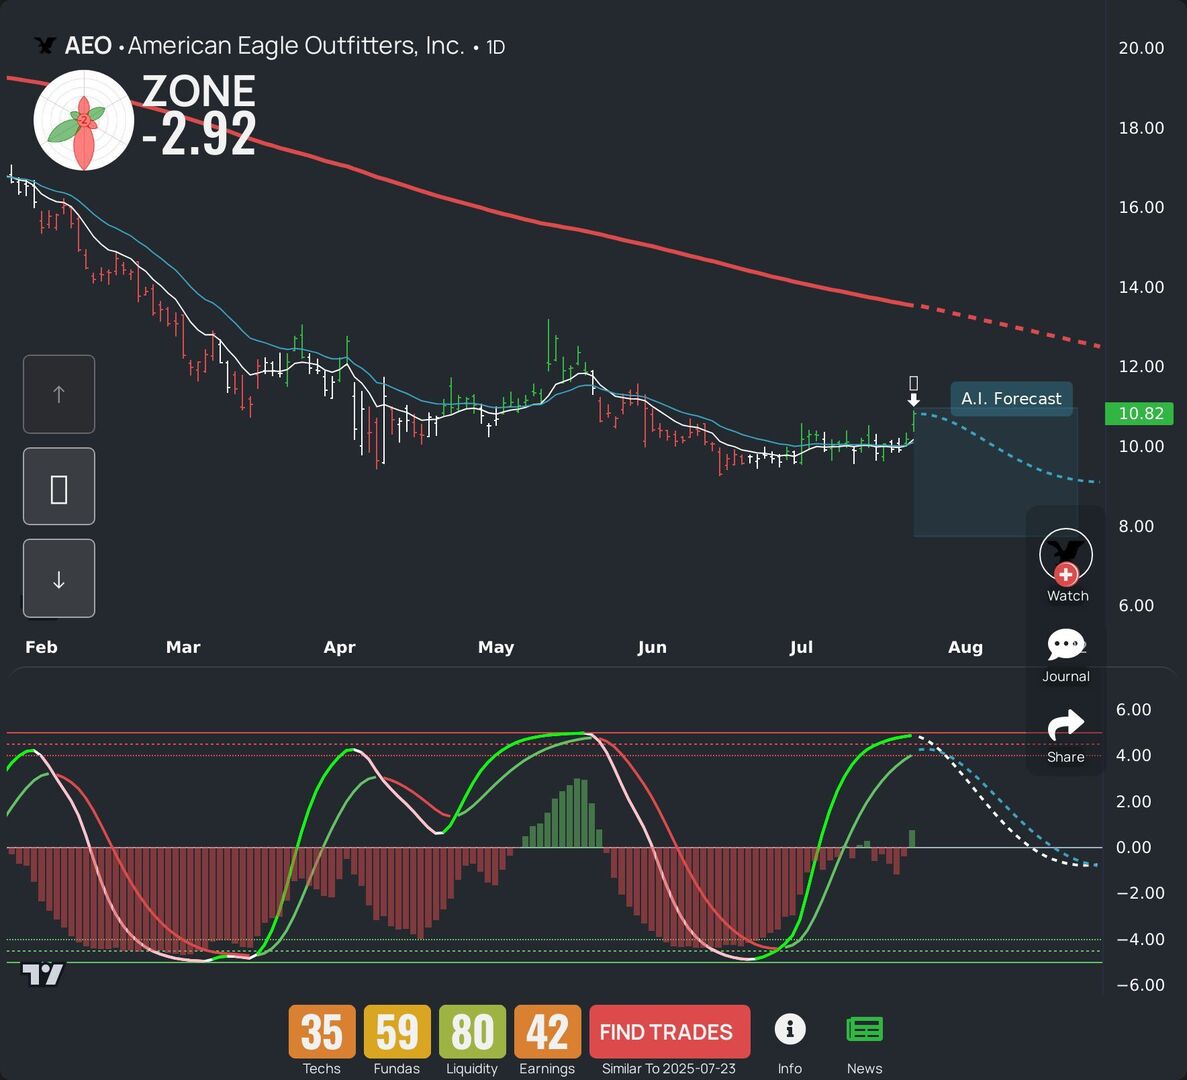This screenshot has width=1187, height=1080.
Task: Click the up arrow navigation button
Action: pos(59,394)
